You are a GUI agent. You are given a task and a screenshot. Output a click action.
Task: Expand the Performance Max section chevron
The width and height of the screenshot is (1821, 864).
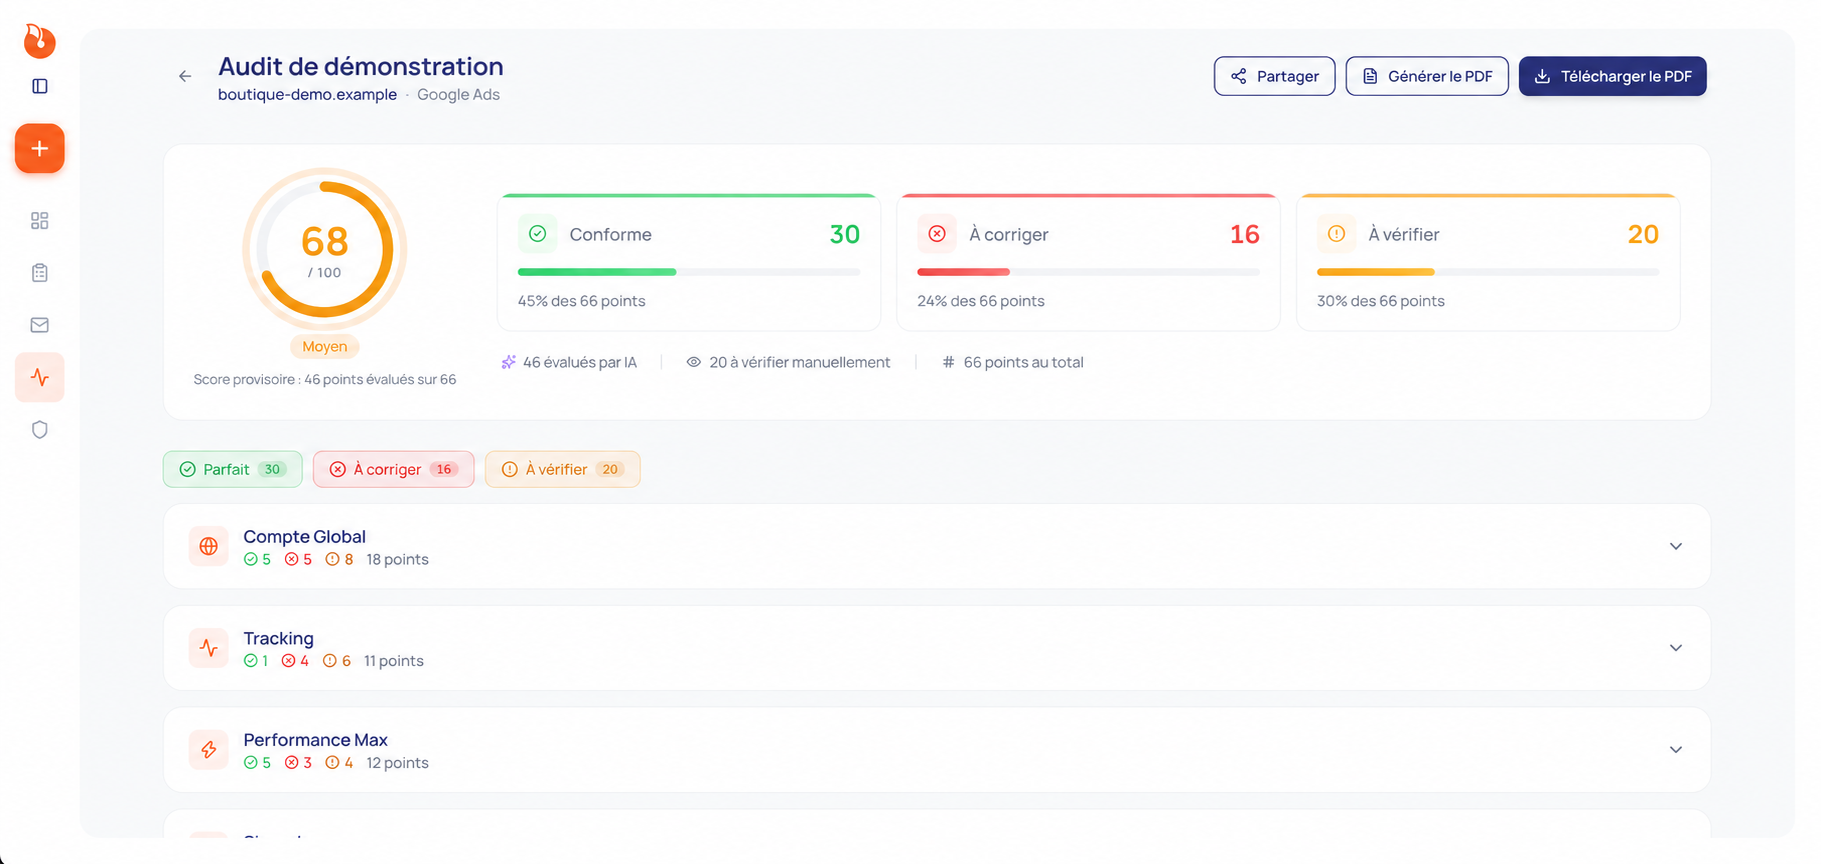[x=1676, y=749]
